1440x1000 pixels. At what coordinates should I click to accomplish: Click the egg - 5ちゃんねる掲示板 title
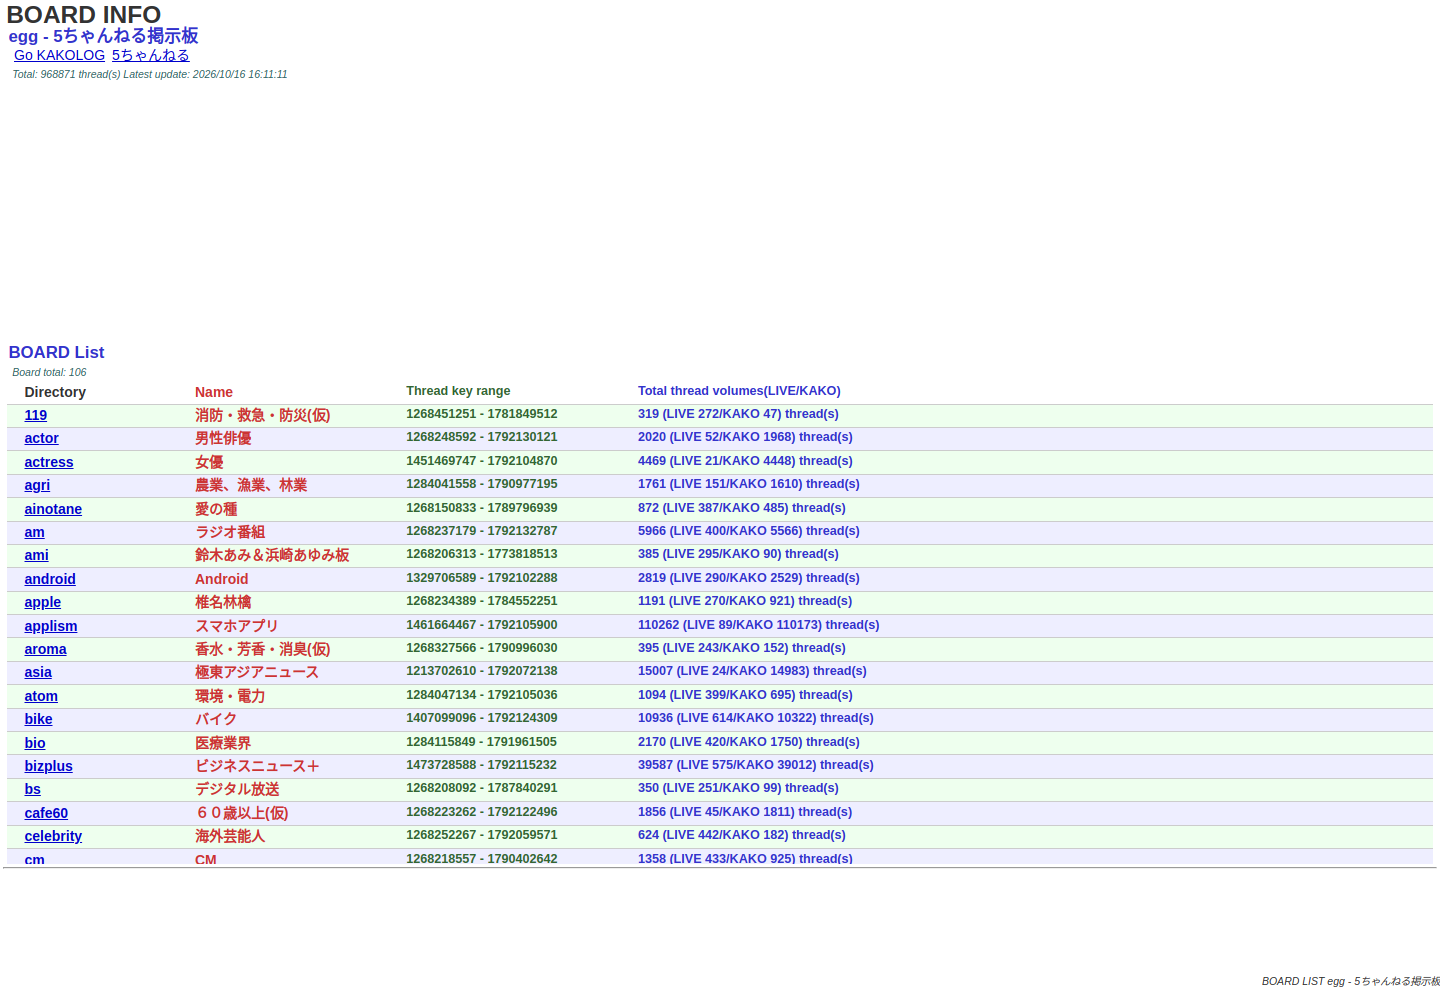click(x=103, y=35)
